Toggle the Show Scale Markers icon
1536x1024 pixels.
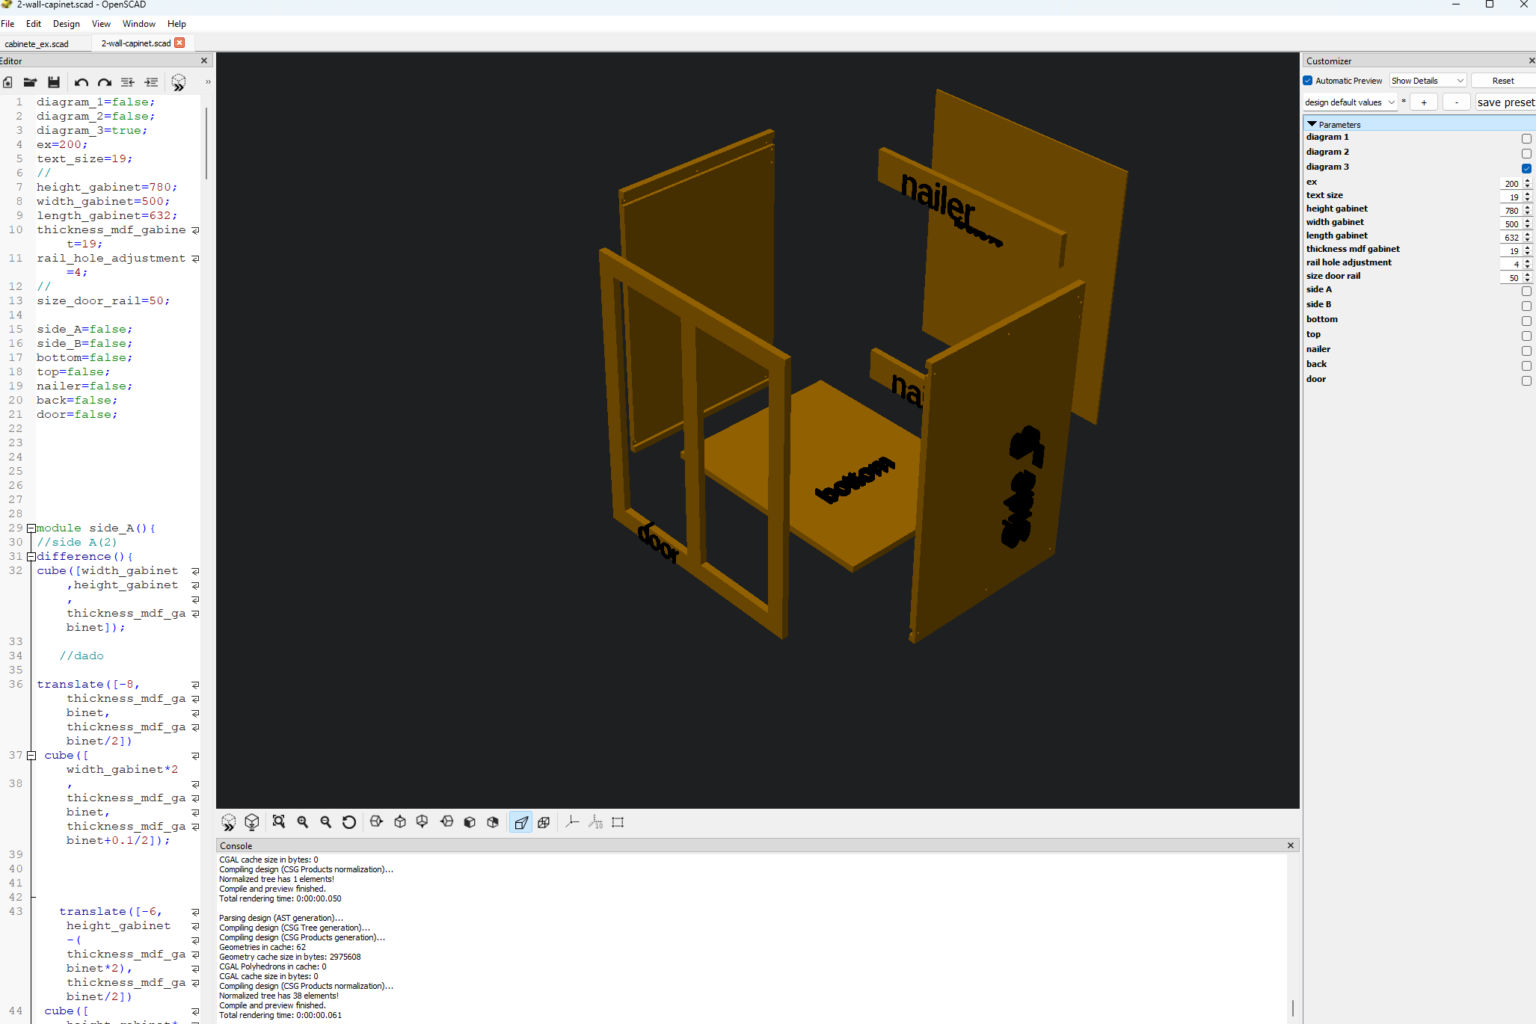coord(595,822)
